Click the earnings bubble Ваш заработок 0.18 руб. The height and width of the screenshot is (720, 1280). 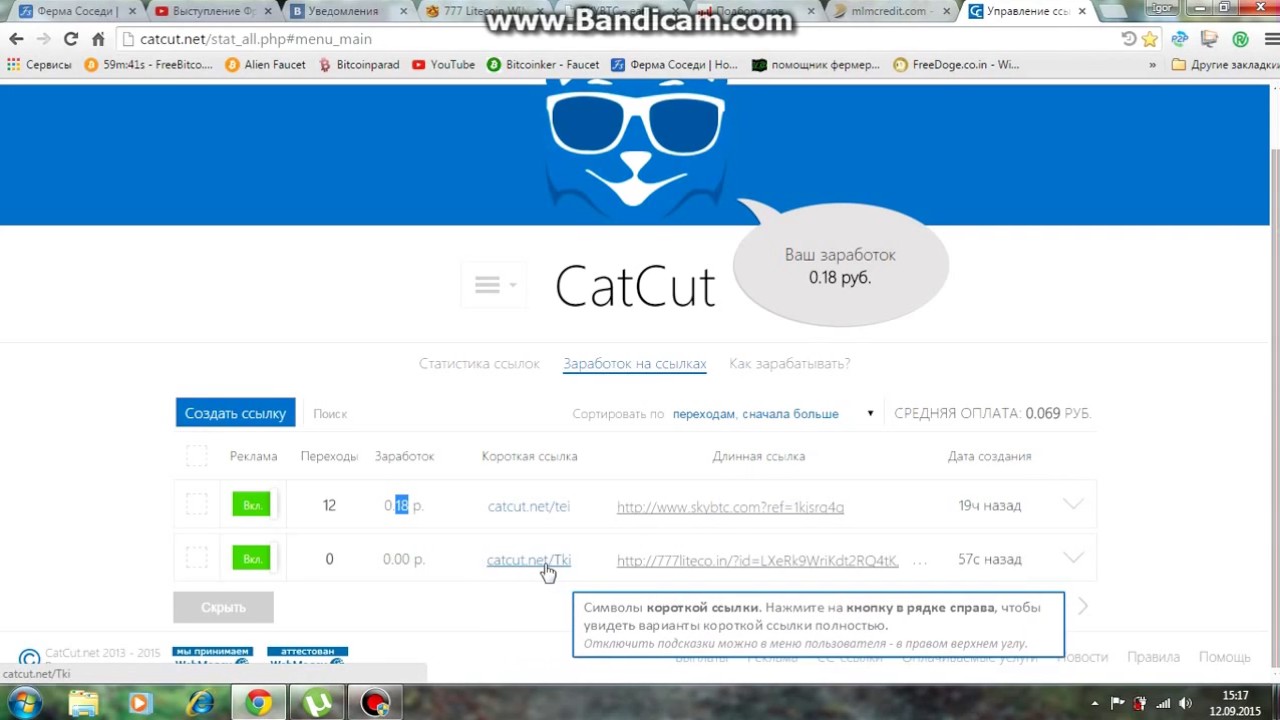click(840, 266)
